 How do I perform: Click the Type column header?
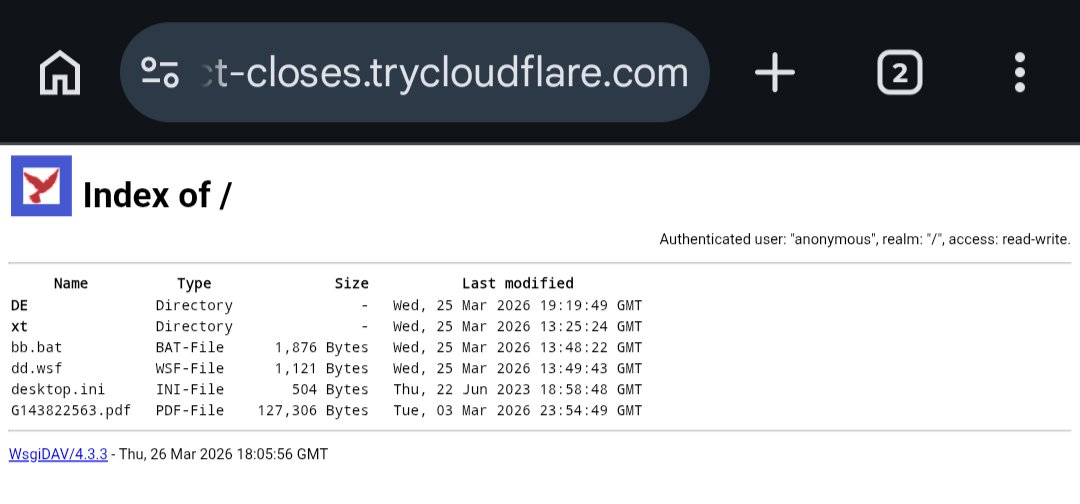coord(194,283)
